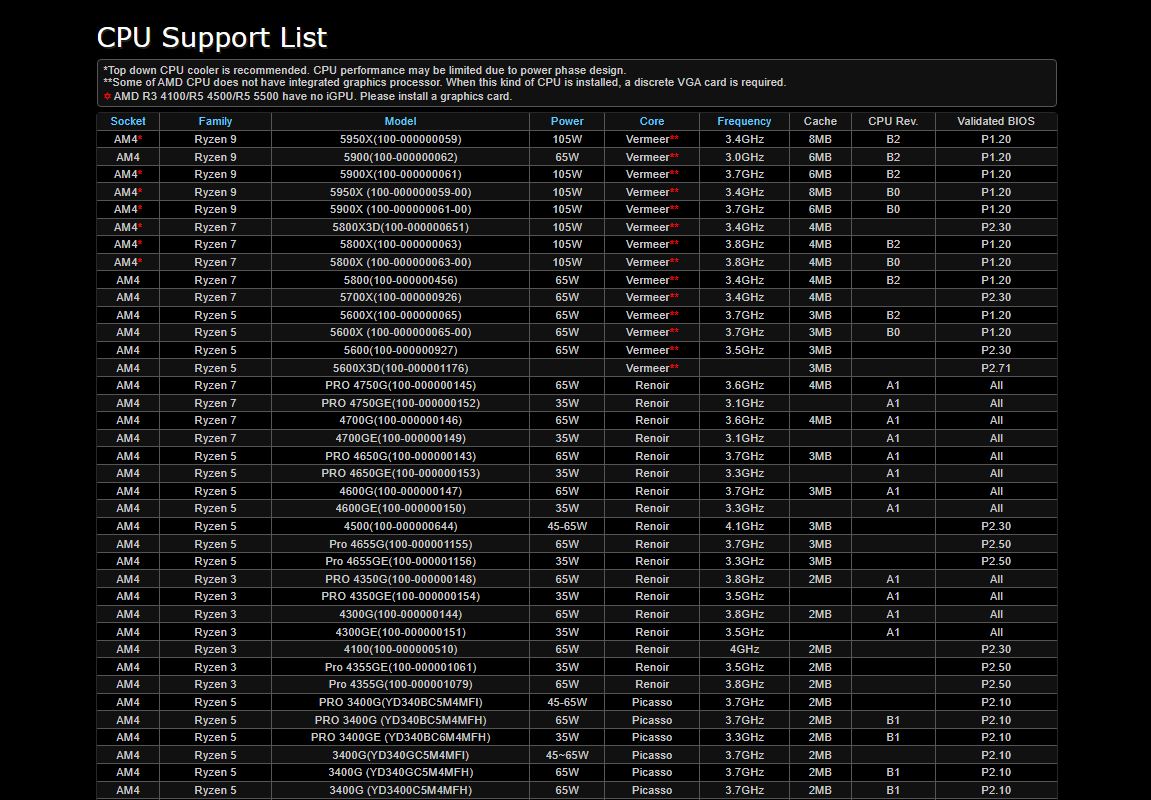1151x800 pixels.
Task: Click 4.1GHz frequency in 4500 row
Action: (744, 526)
